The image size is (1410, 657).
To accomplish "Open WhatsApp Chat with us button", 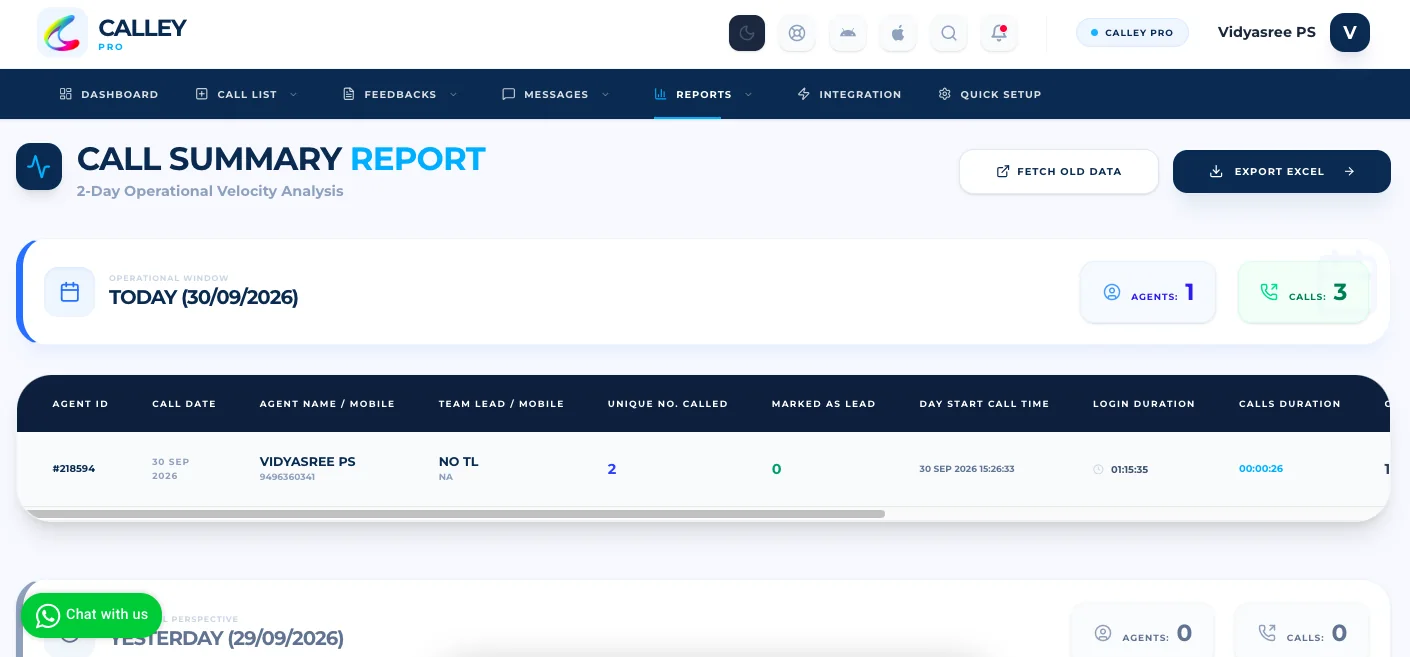I will (91, 615).
